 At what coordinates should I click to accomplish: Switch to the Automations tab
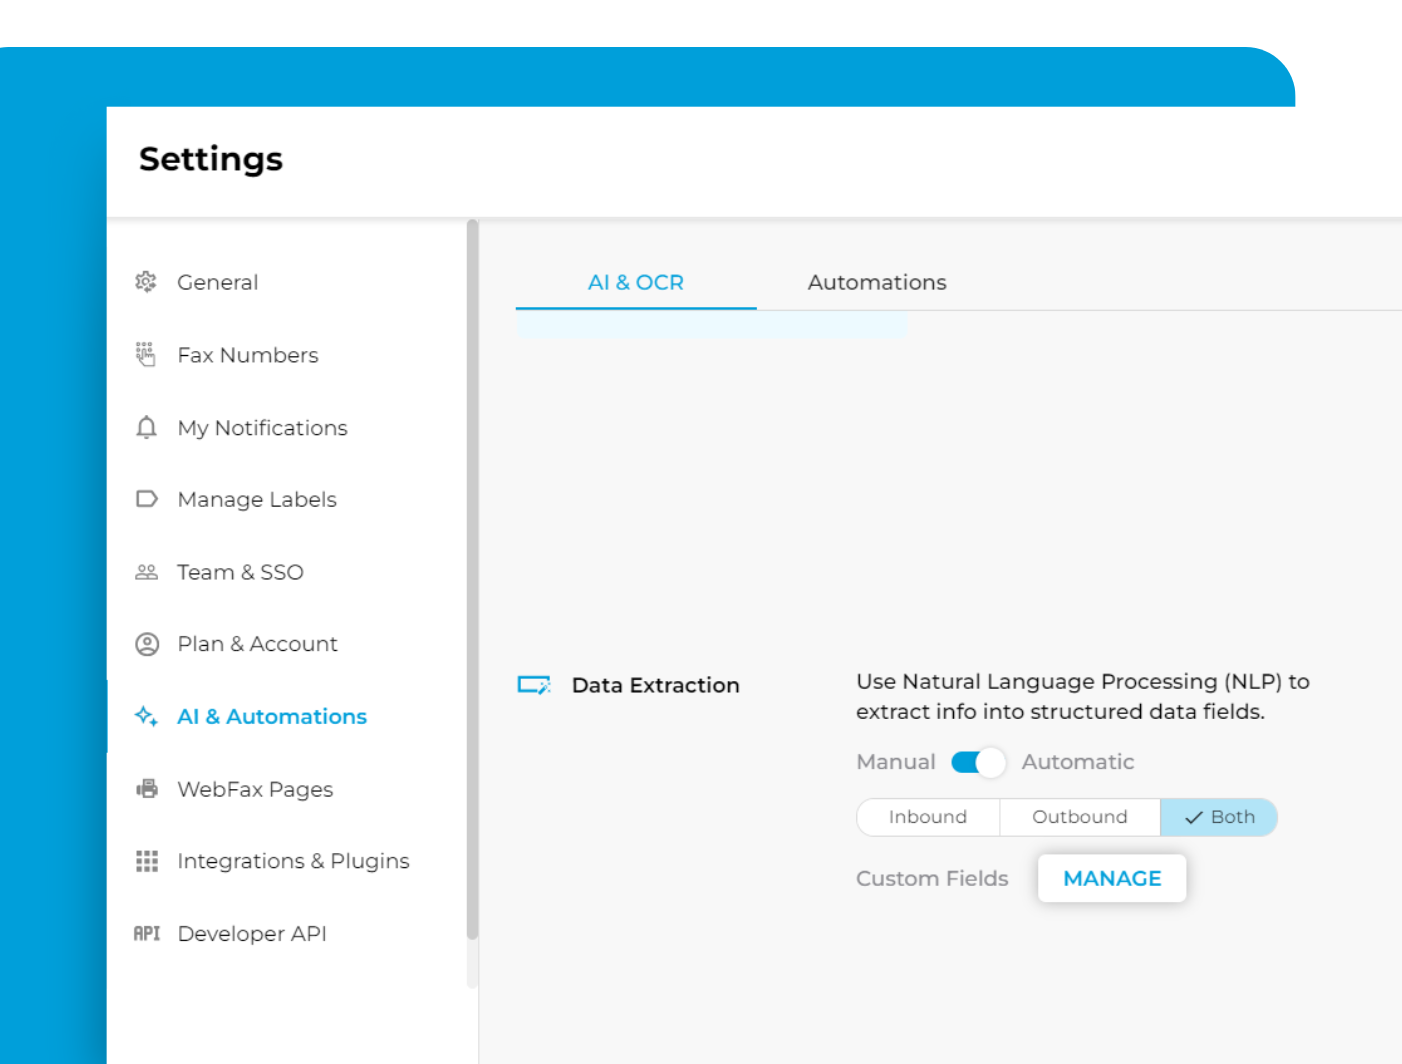(x=876, y=283)
